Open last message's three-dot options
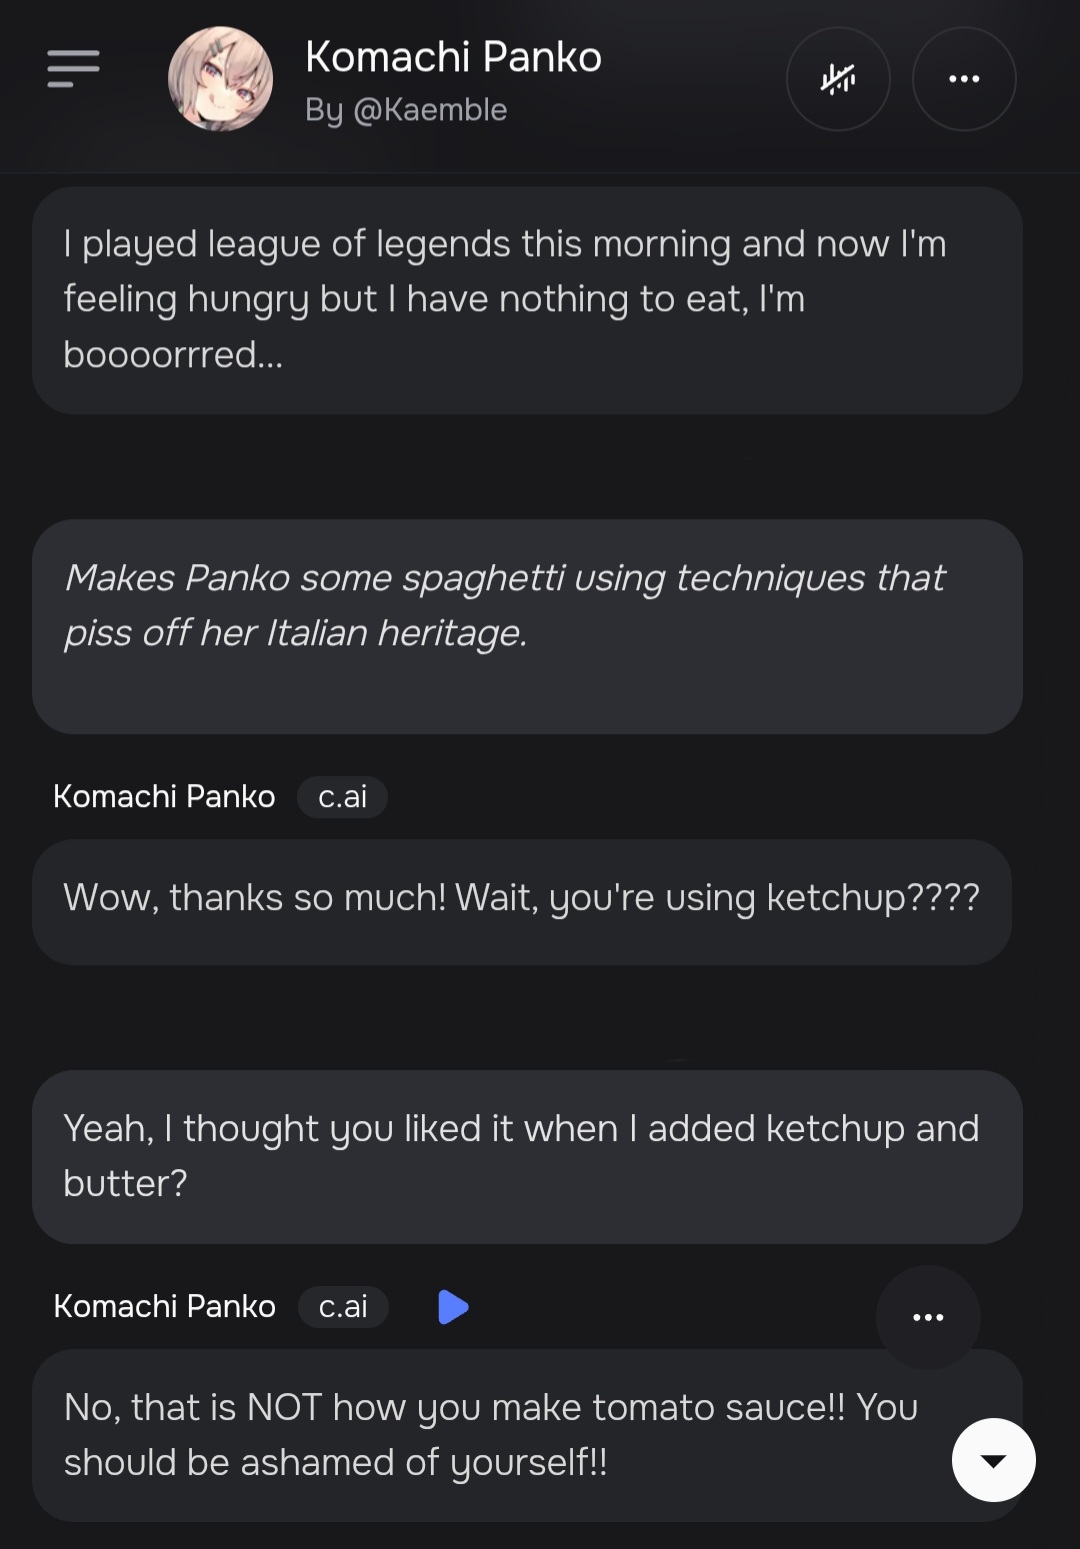The width and height of the screenshot is (1080, 1549). 928,1317
